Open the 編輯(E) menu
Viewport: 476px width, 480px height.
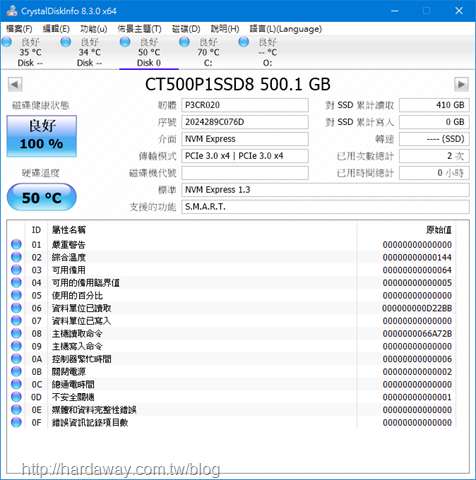pos(56,29)
